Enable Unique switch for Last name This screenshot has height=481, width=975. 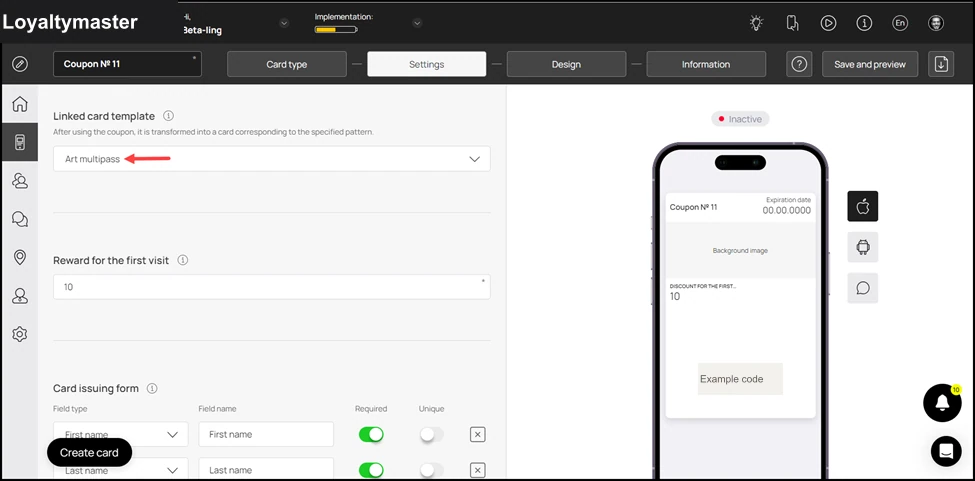point(432,470)
